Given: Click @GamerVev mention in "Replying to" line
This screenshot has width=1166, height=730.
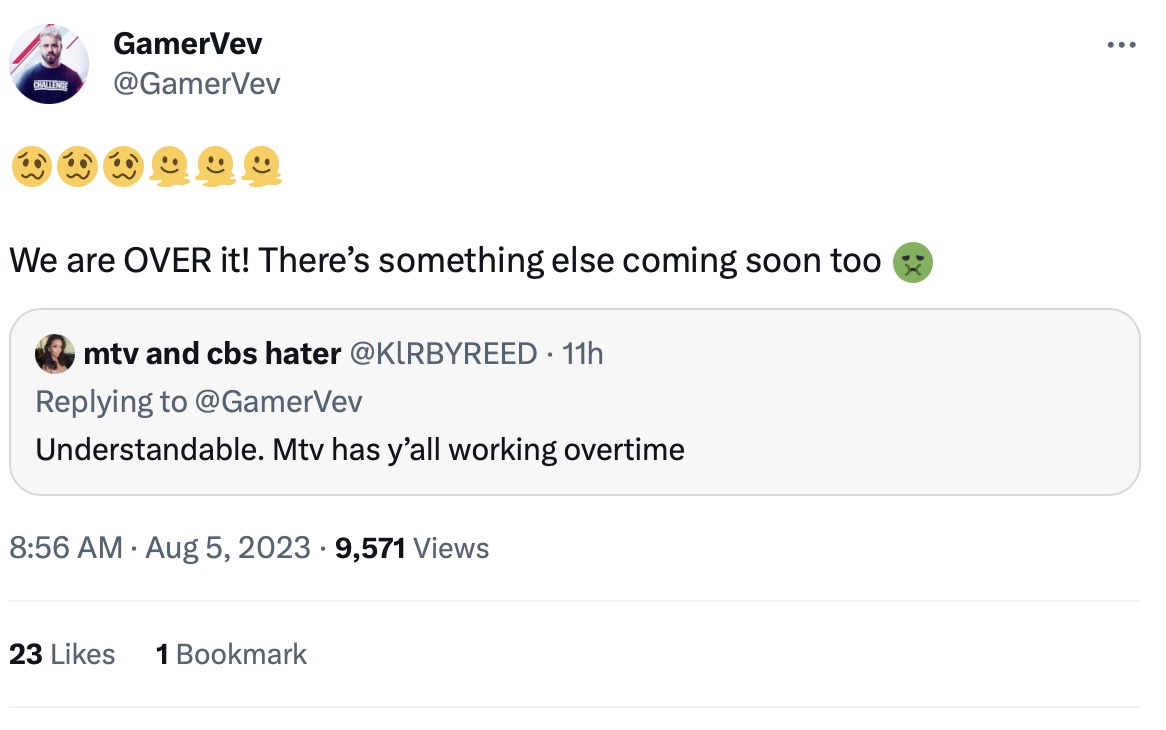Looking at the screenshot, I should point(278,401).
